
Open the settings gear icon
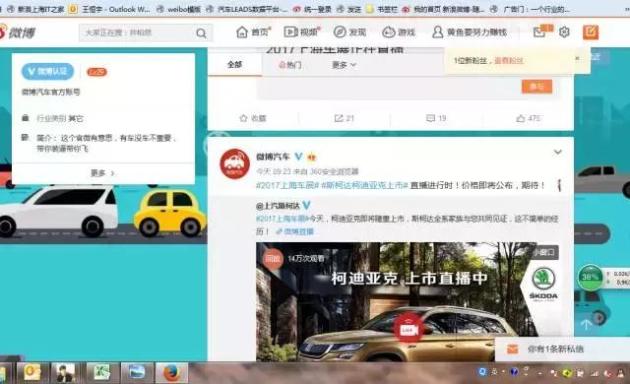pyautogui.click(x=564, y=32)
